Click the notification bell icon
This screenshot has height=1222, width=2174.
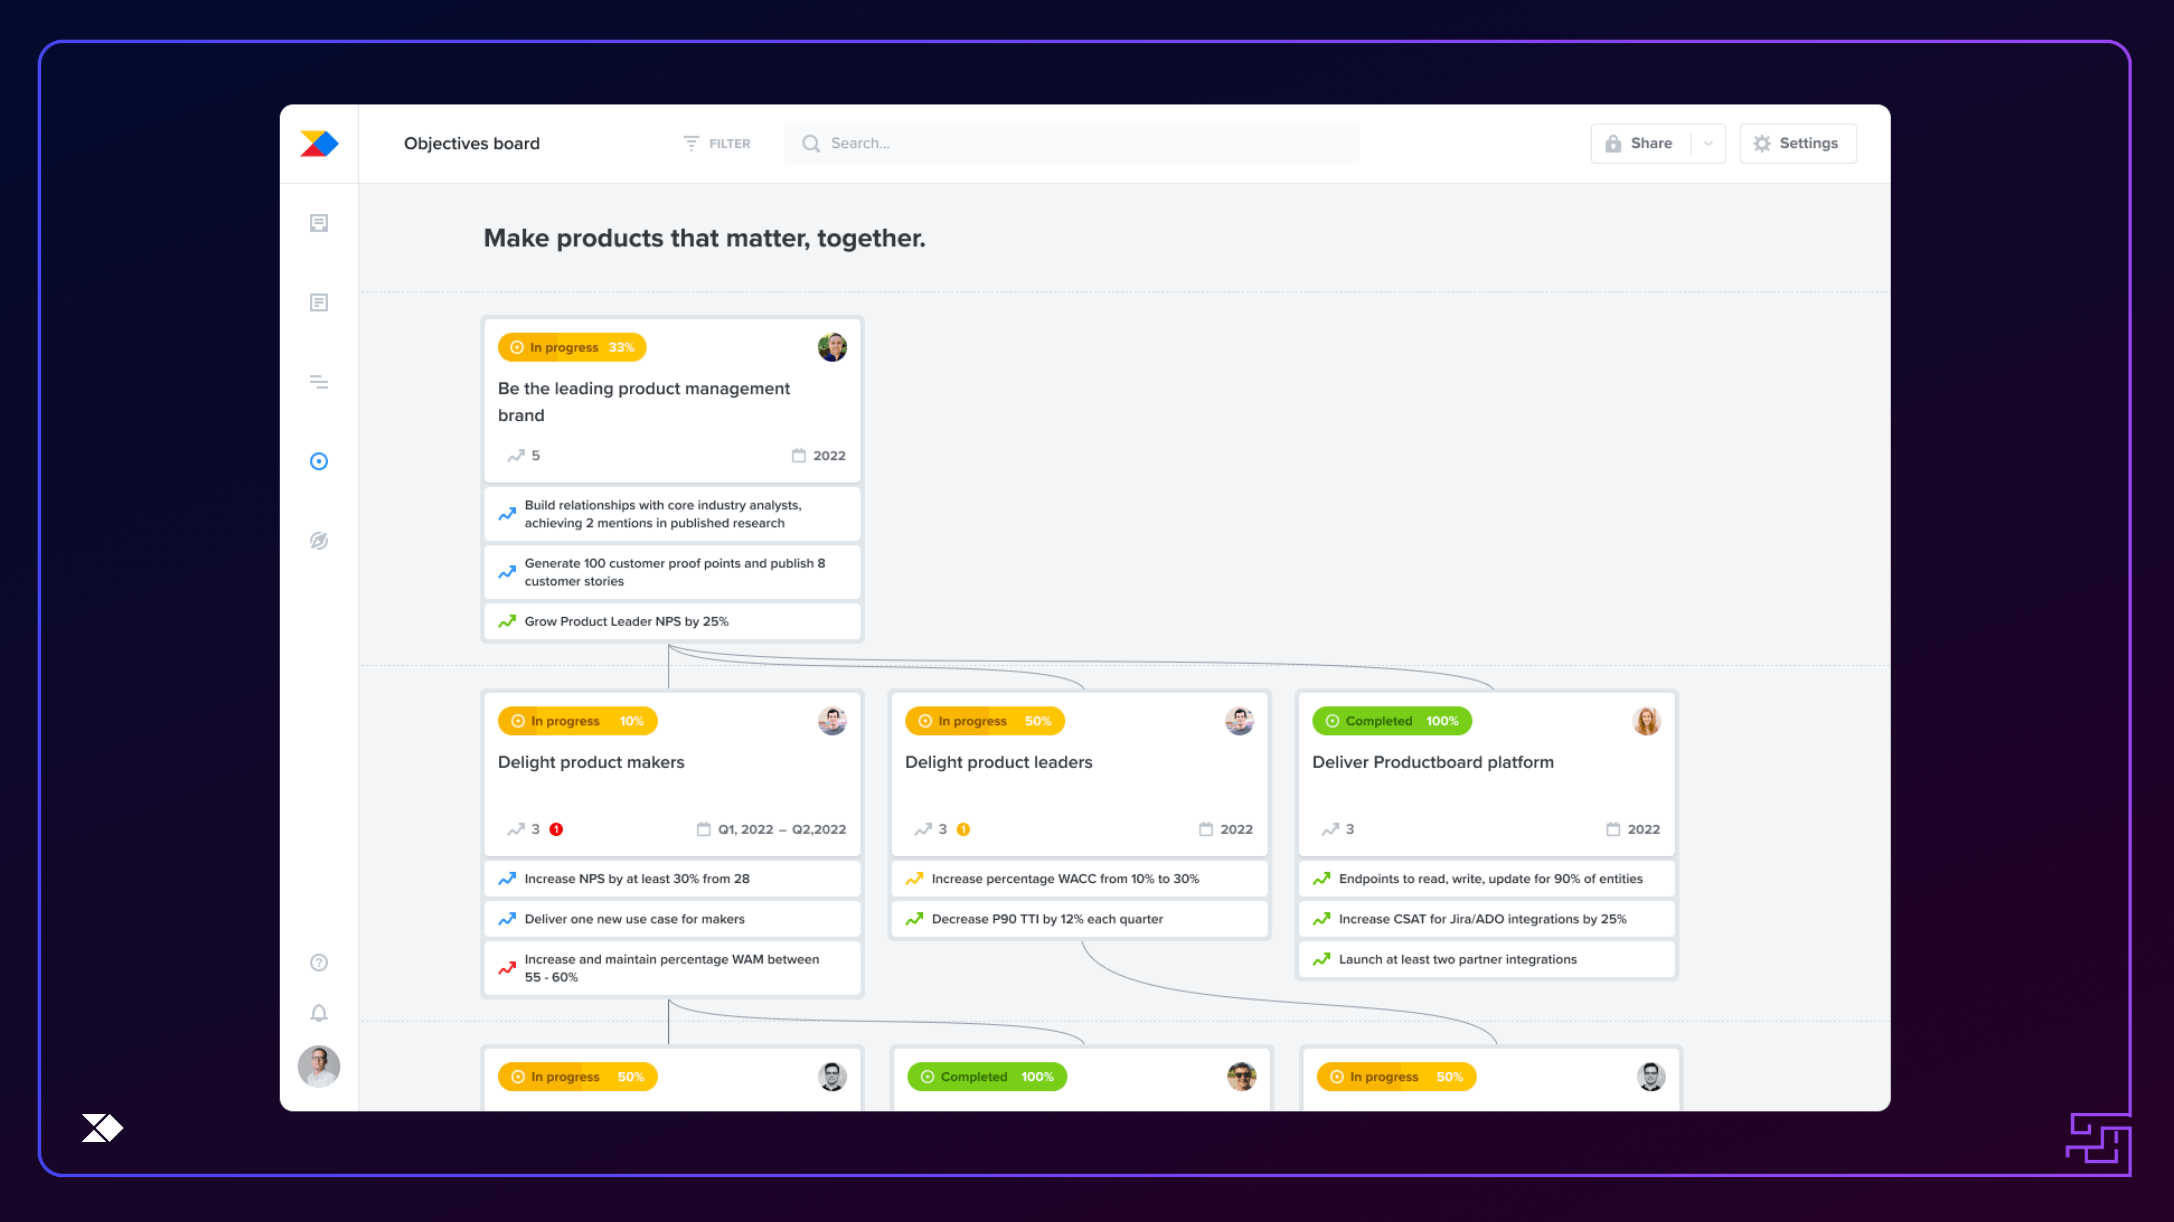click(x=320, y=1013)
